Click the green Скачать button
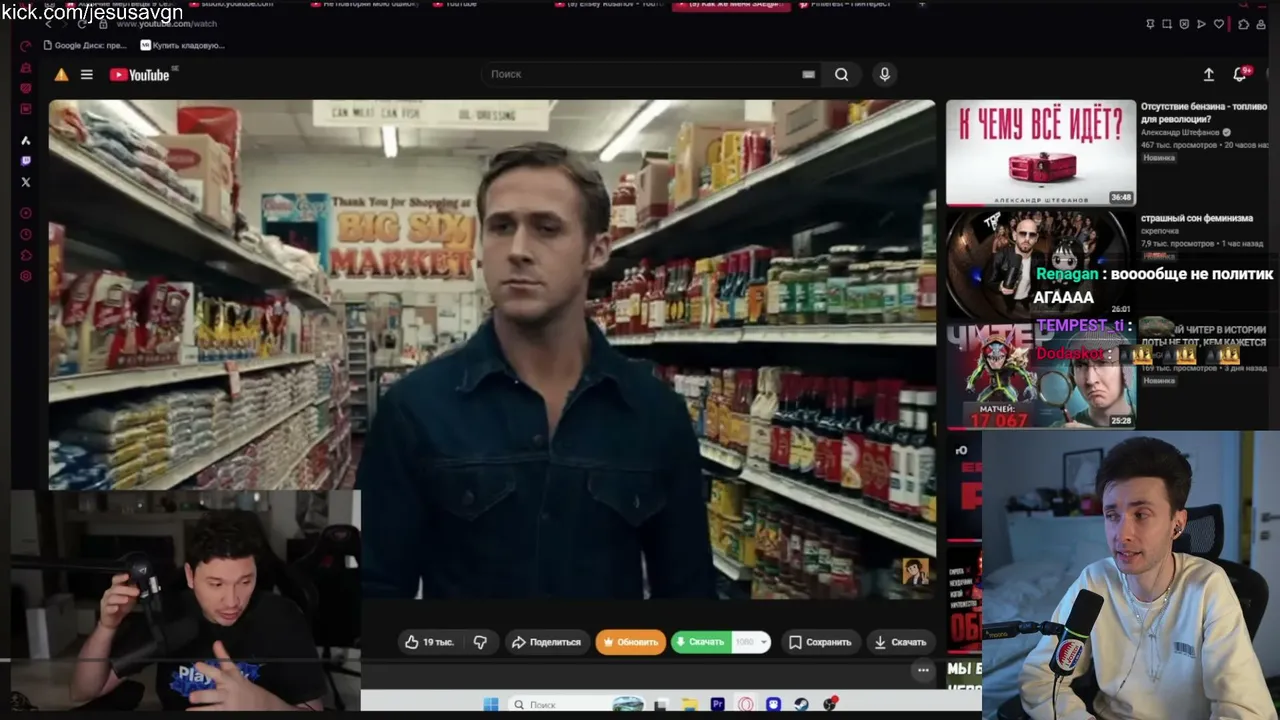Screen dimensions: 1280x720 pos(701,642)
